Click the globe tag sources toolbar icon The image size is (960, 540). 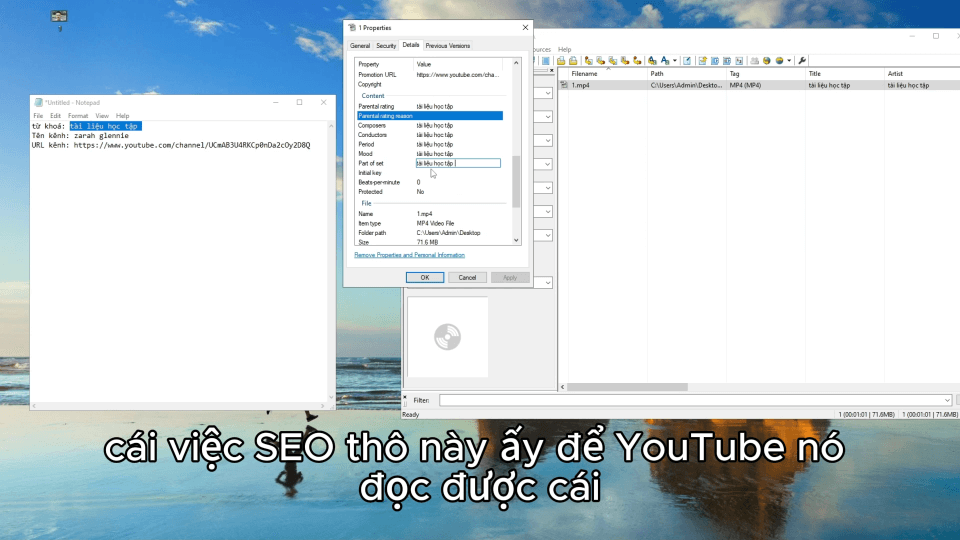pyautogui.click(x=765, y=61)
